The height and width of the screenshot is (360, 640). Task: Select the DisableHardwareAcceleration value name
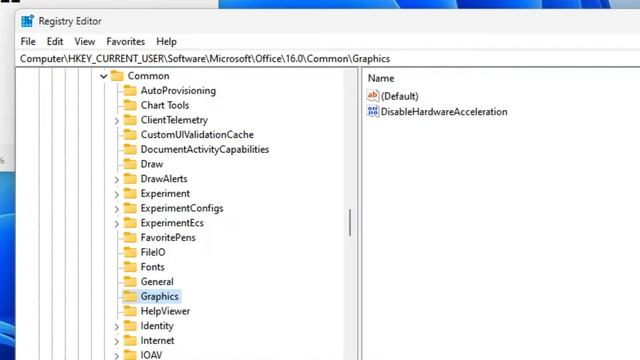click(x=444, y=112)
